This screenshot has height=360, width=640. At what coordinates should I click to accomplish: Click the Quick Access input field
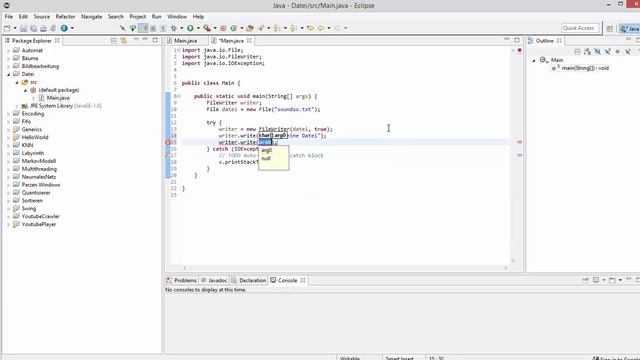[580, 28]
